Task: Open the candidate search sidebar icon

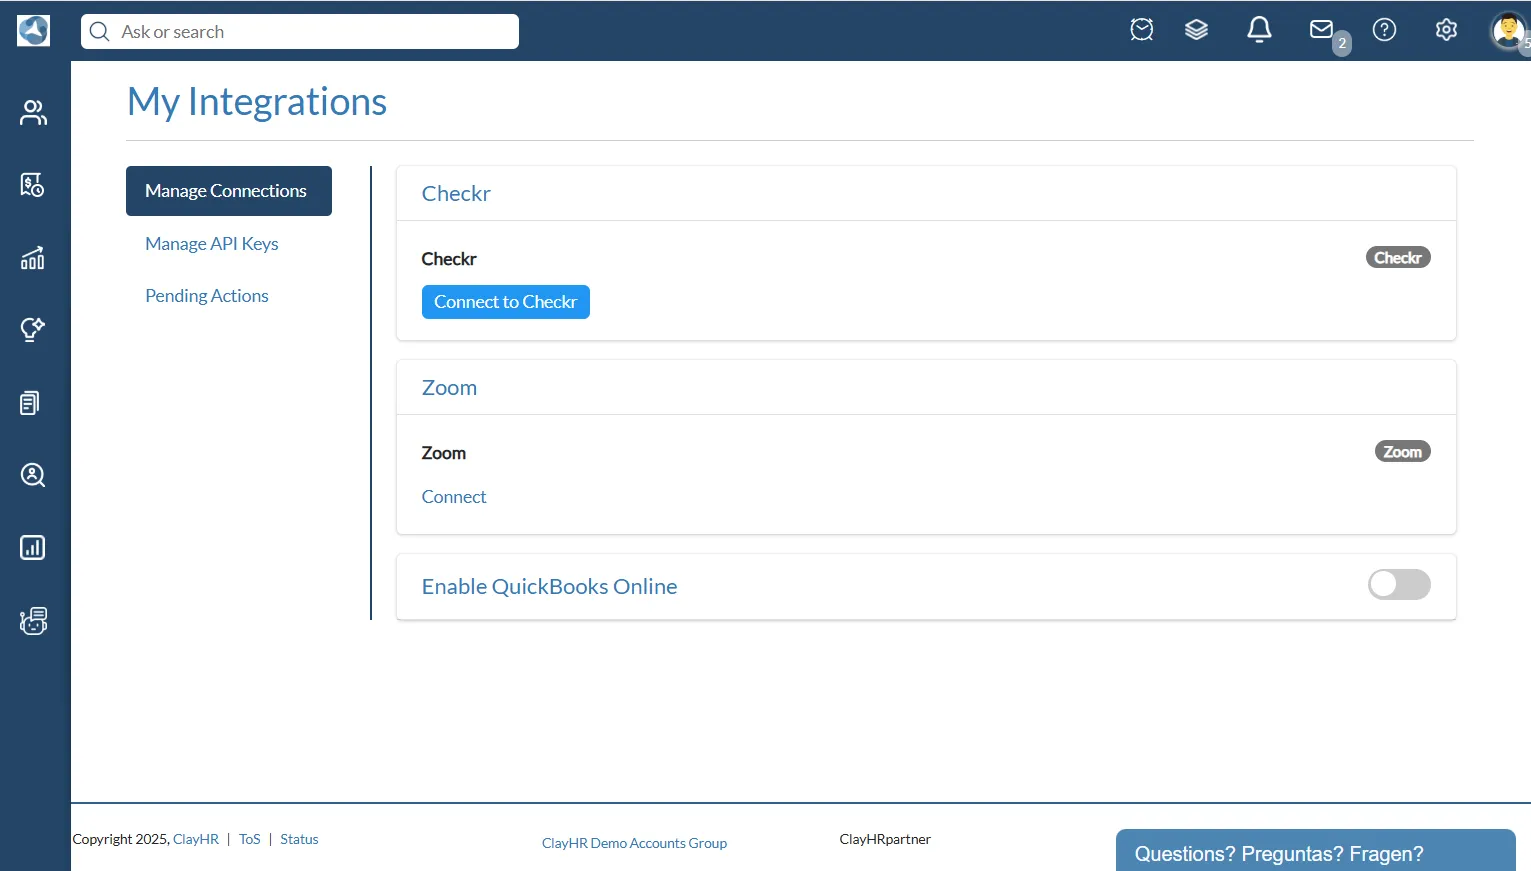Action: pos(33,475)
